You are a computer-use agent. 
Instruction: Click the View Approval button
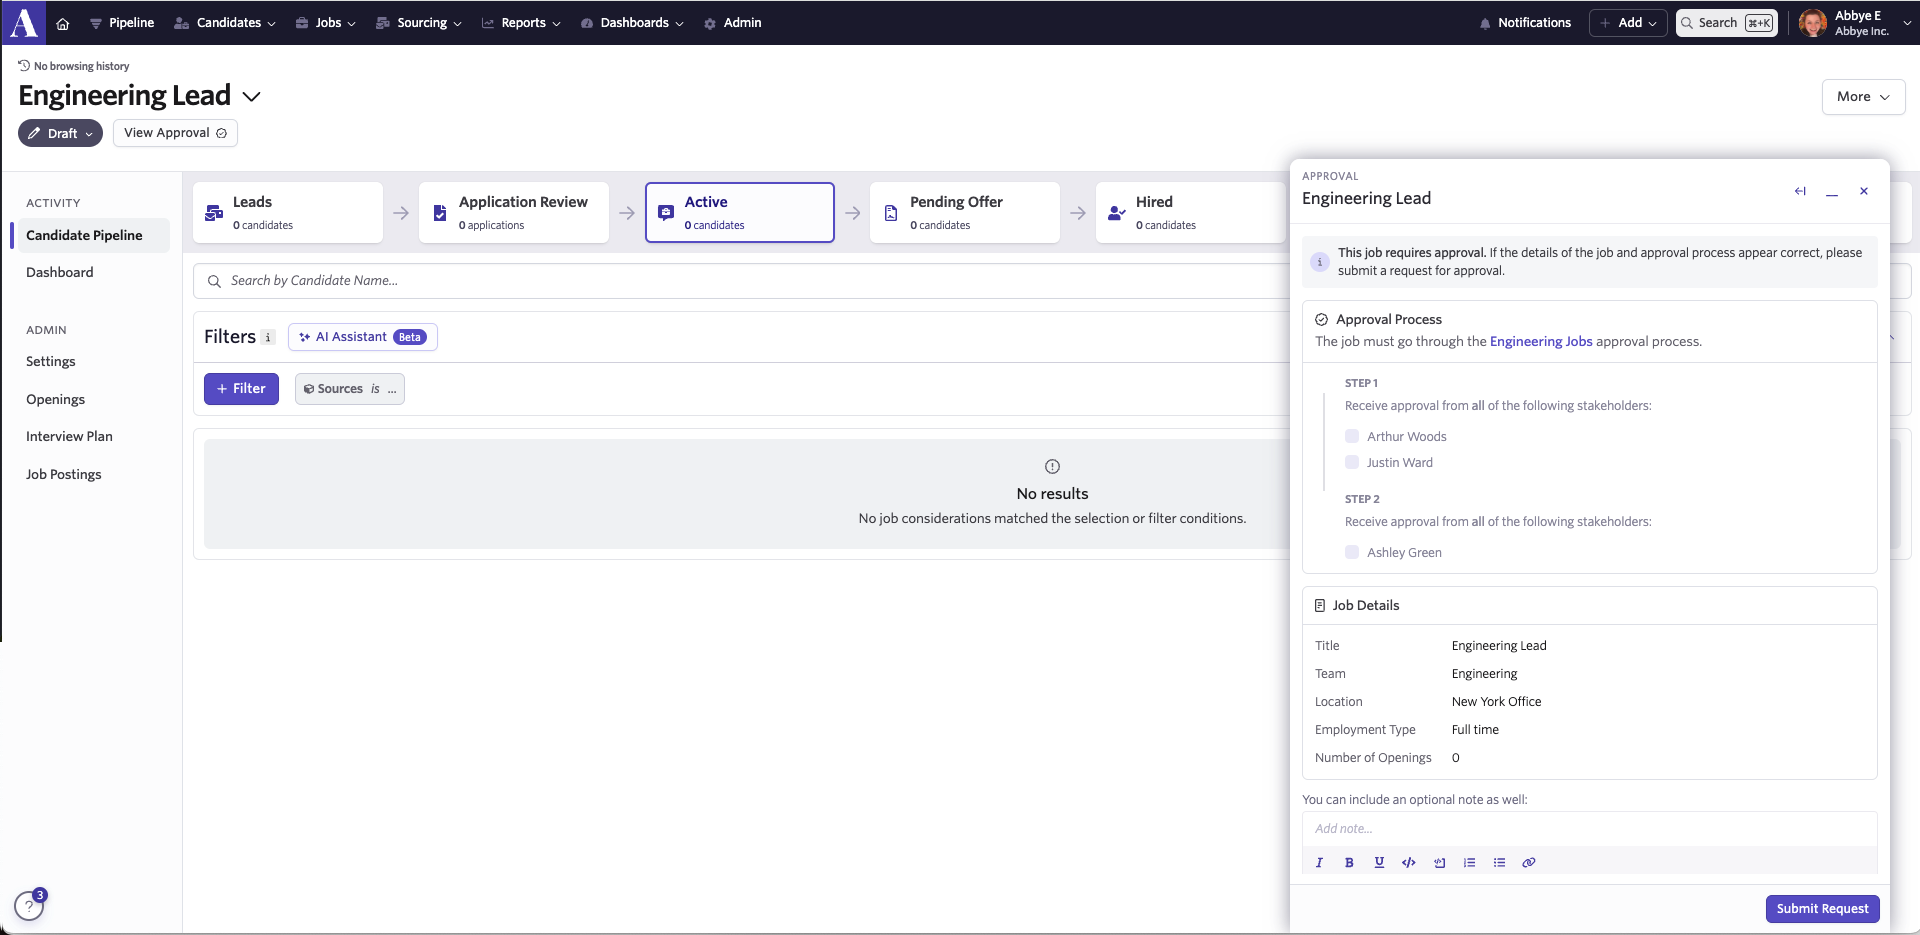coord(175,133)
